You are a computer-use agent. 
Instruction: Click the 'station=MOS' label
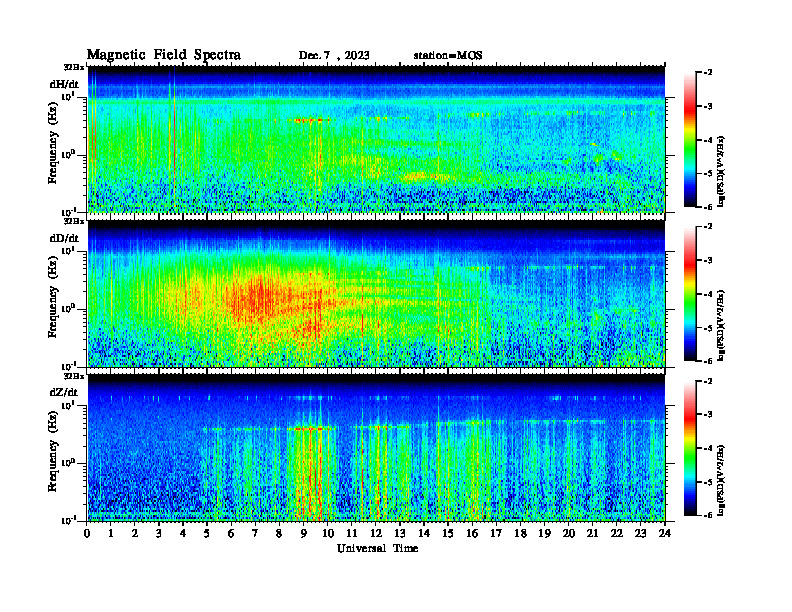pyautogui.click(x=448, y=56)
